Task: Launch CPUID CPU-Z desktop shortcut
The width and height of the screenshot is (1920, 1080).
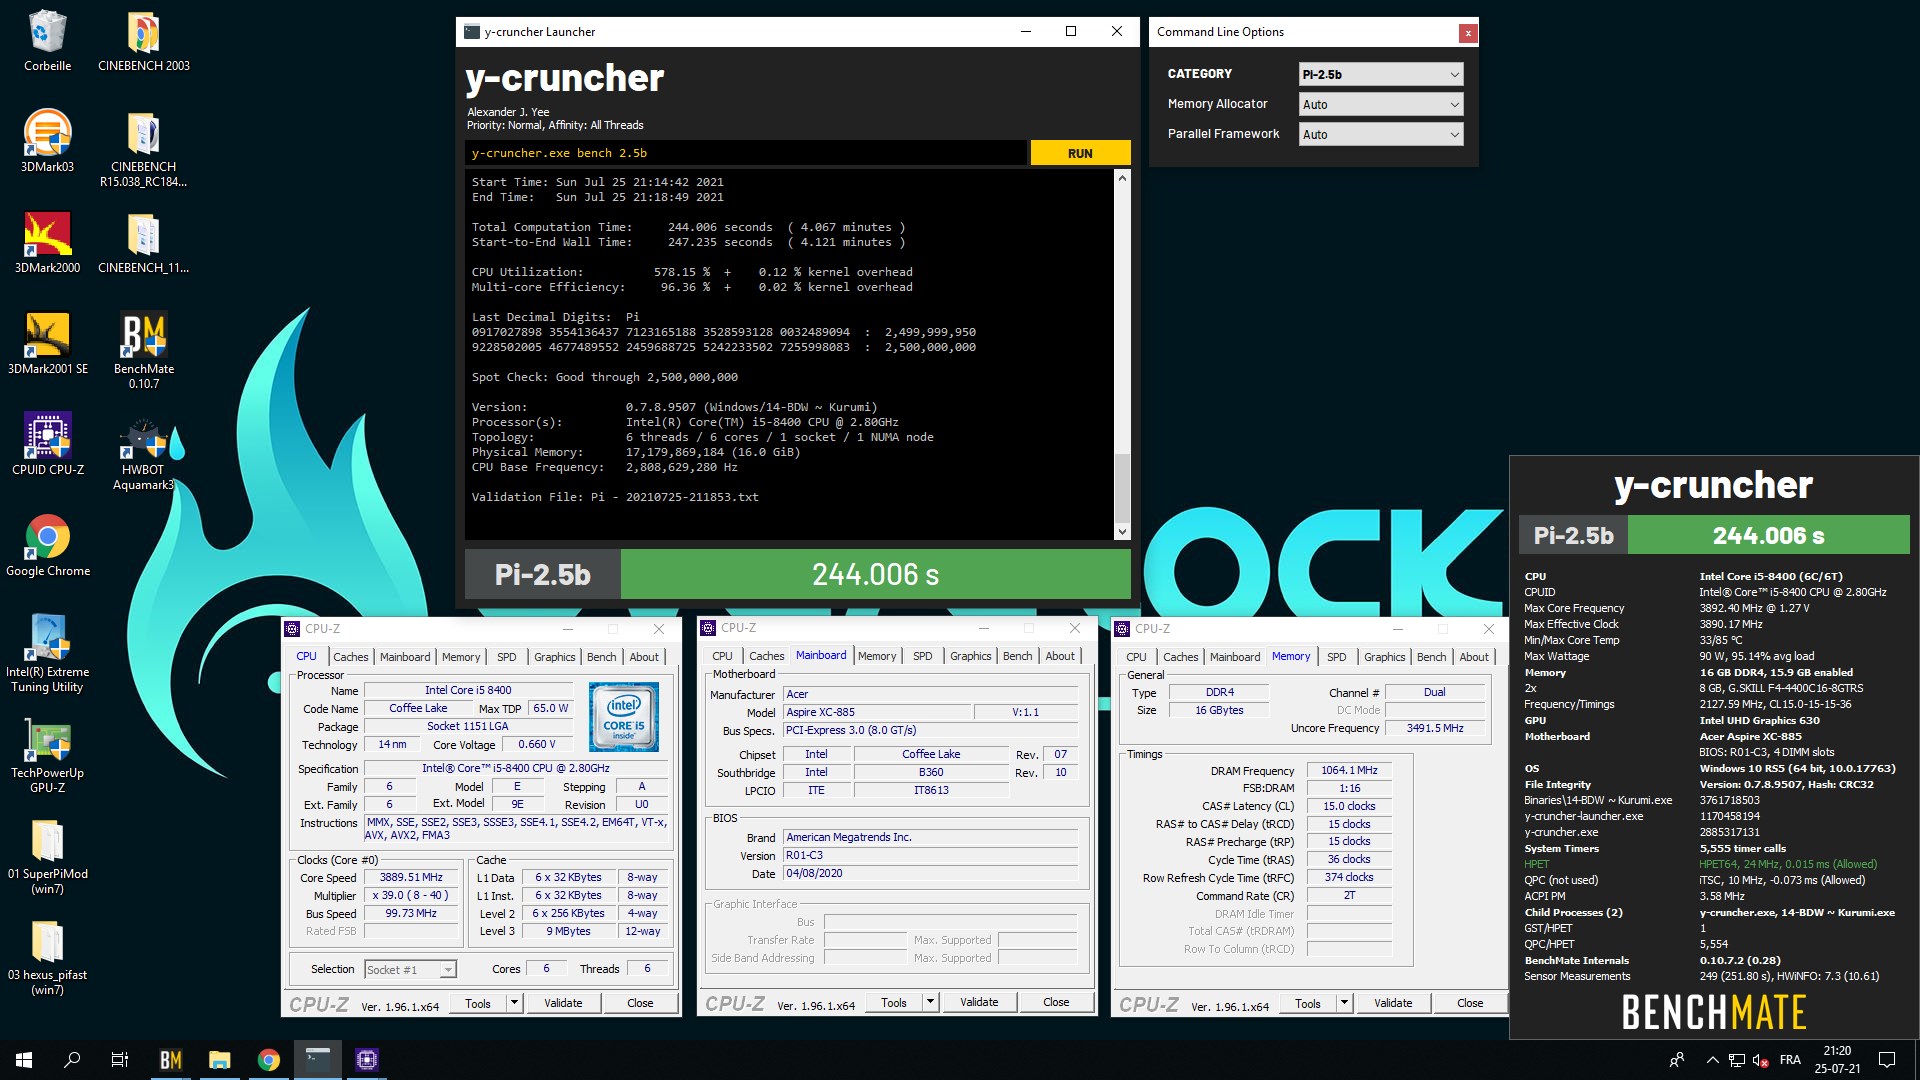Action: tap(47, 444)
